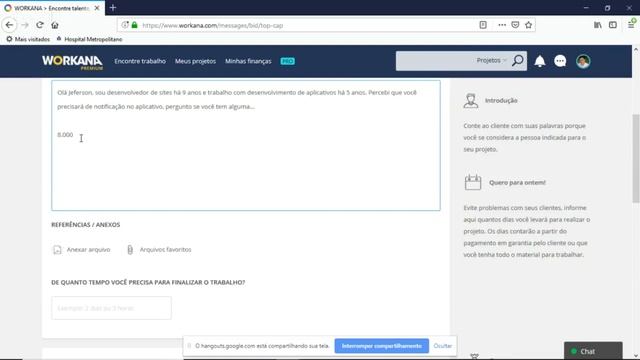Image resolution: width=640 pixels, height=360 pixels.
Task: Open the browser home page icon
Action: point(55,25)
